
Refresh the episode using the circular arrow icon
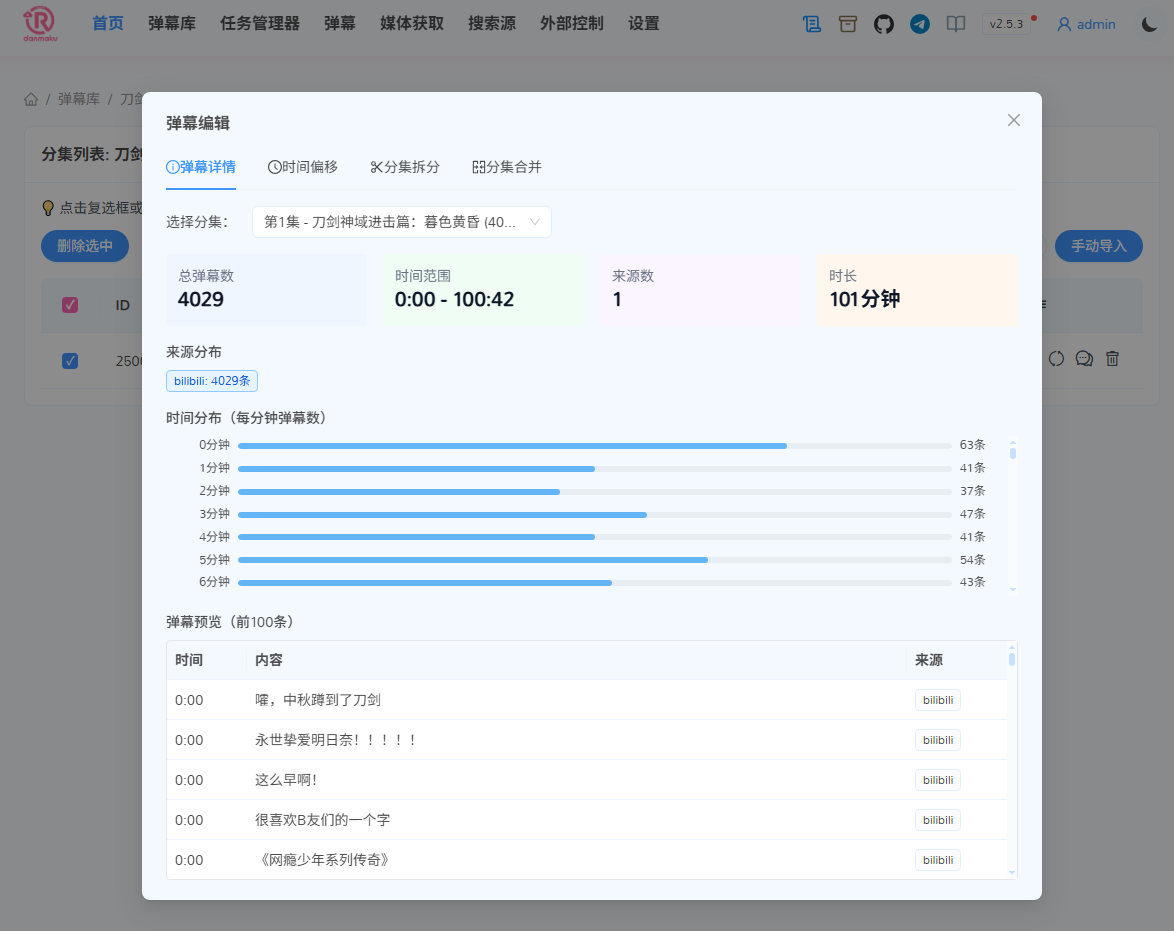click(1056, 358)
